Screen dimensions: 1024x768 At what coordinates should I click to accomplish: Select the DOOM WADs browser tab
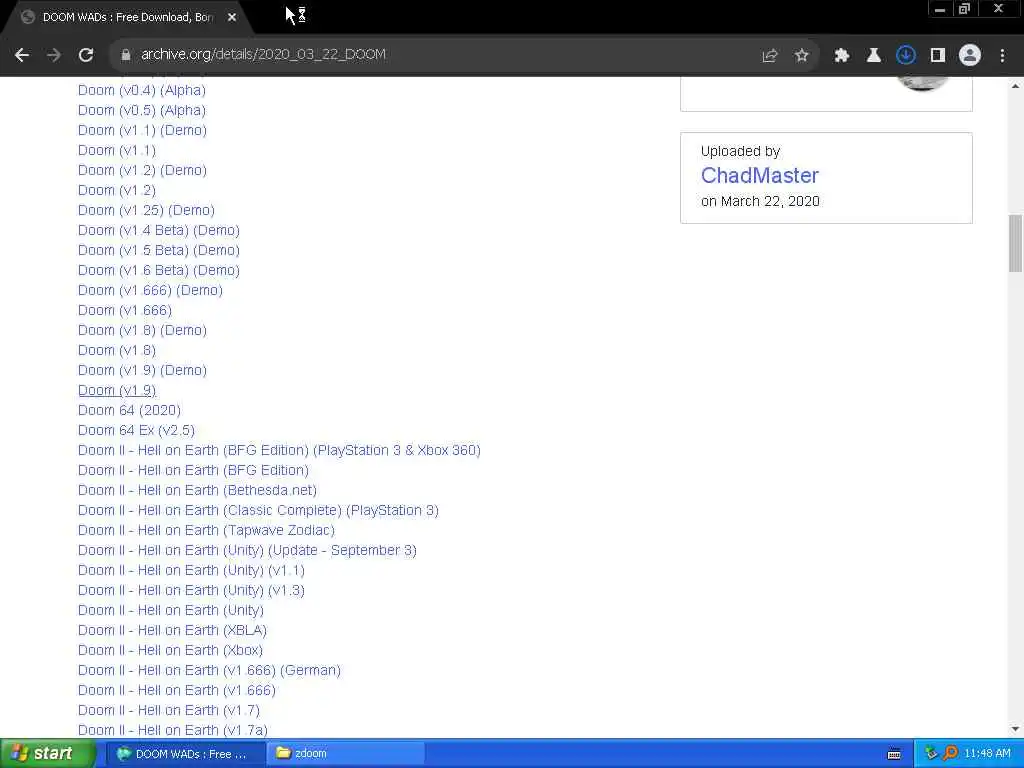point(127,18)
